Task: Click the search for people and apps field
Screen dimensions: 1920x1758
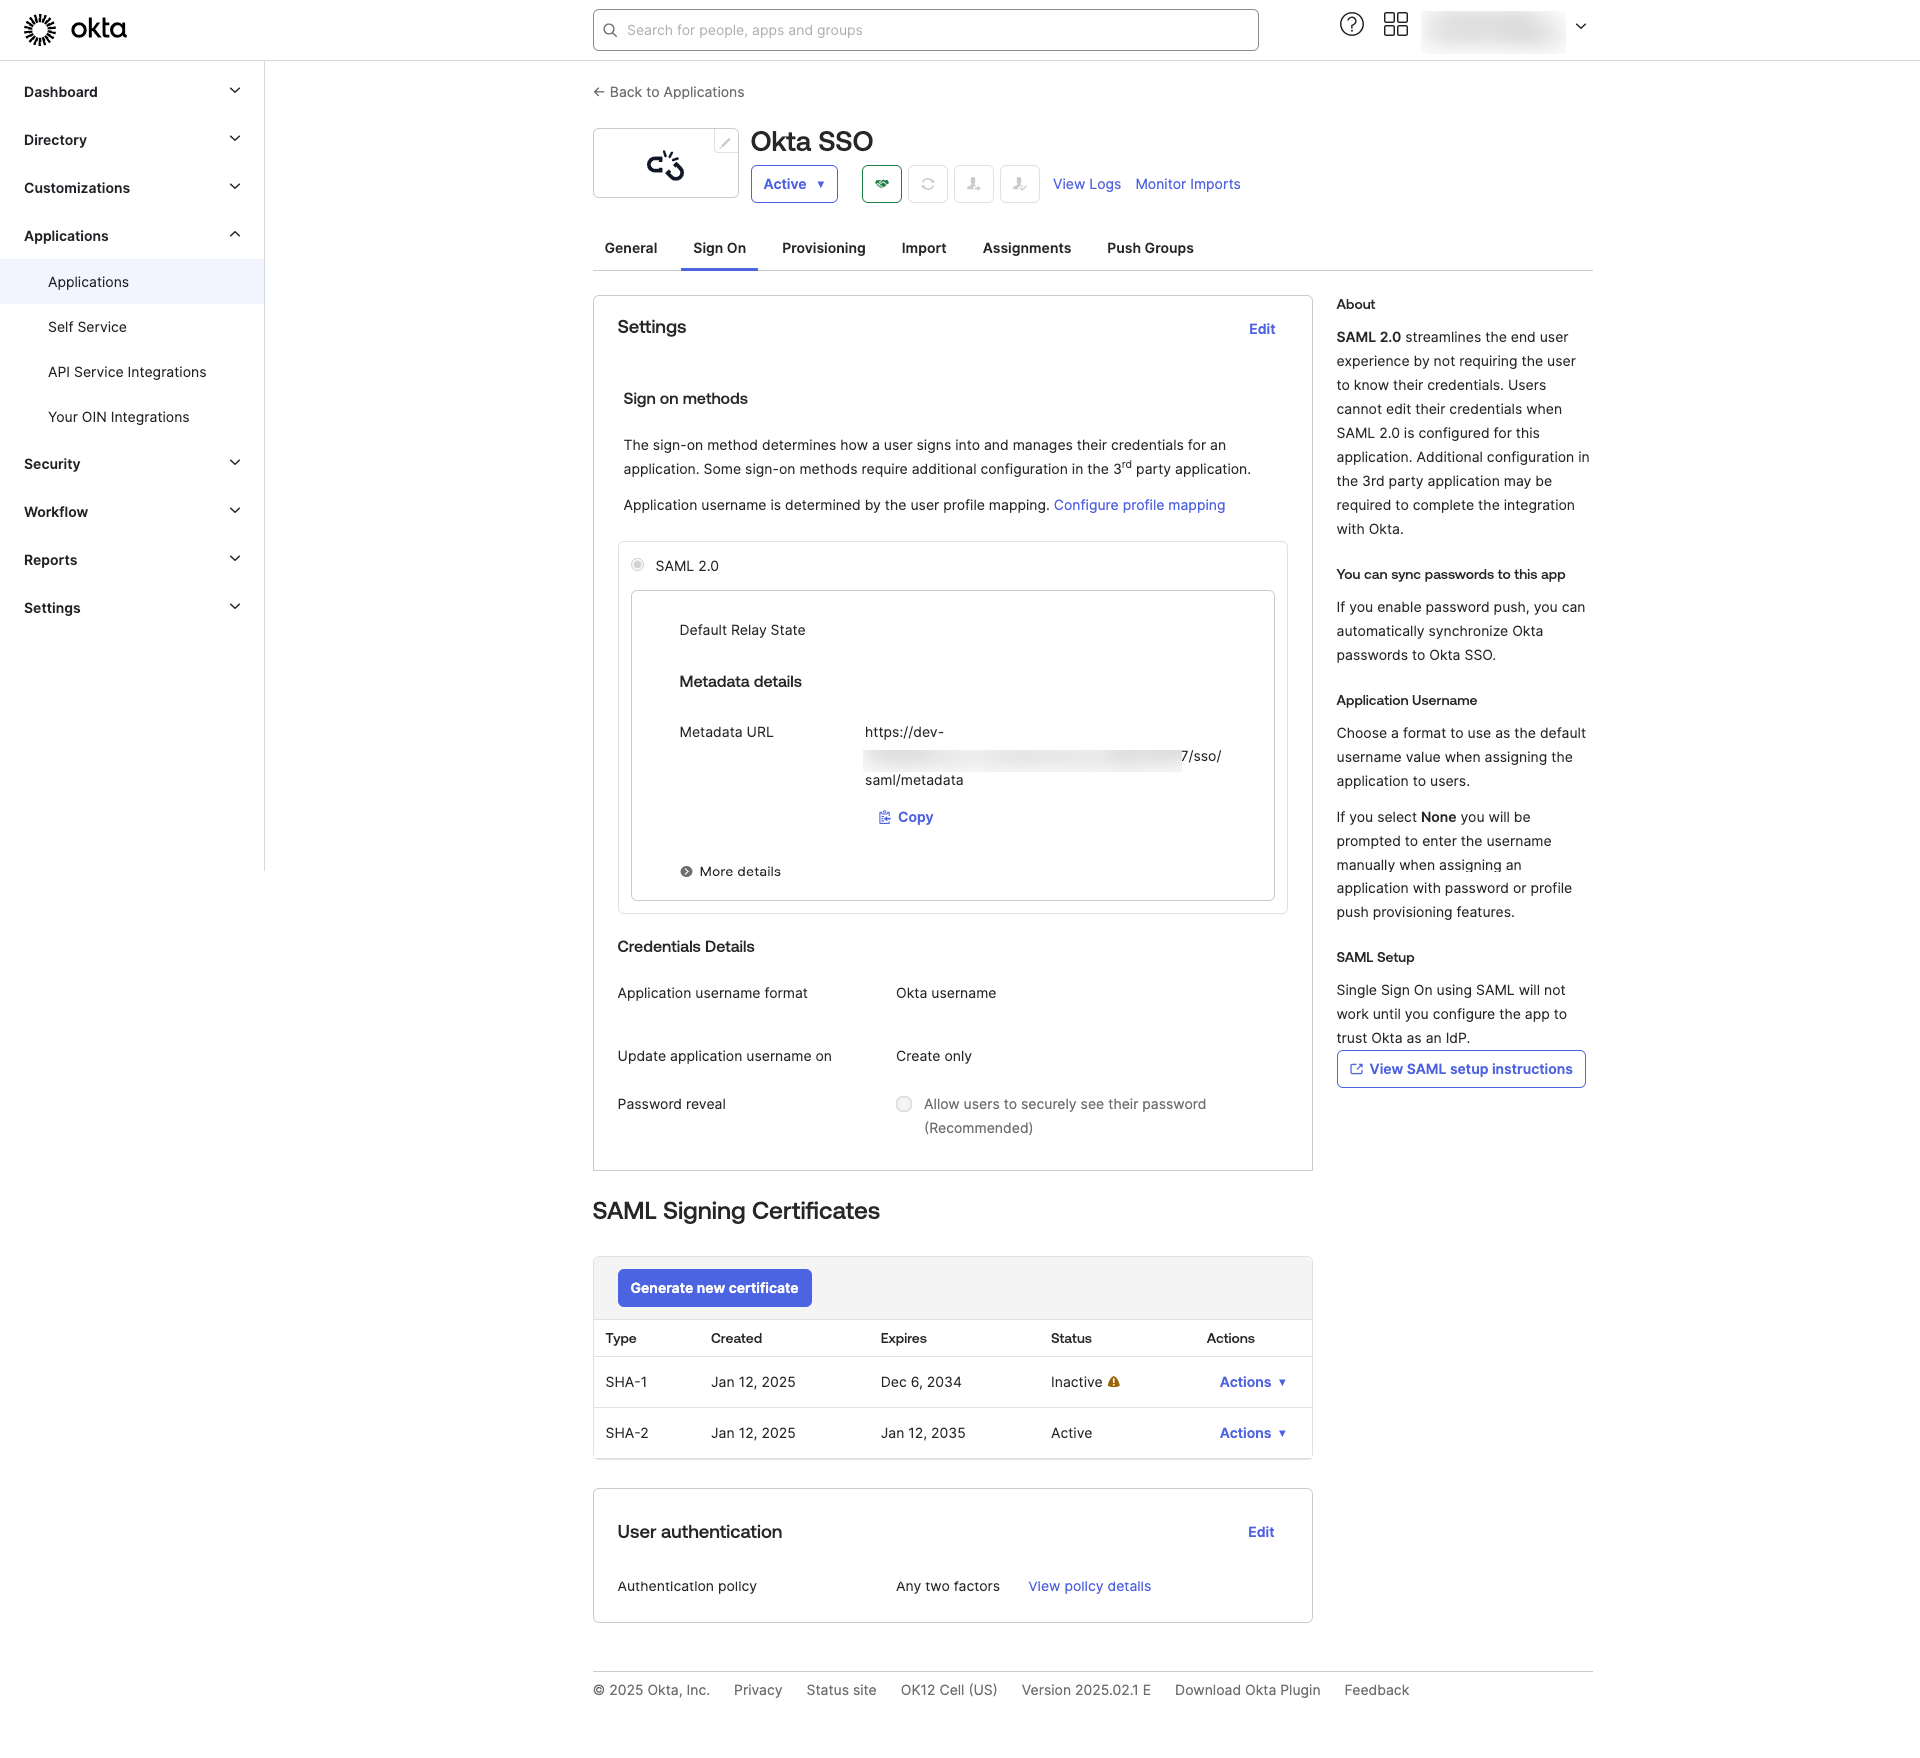Action: tap(924, 30)
